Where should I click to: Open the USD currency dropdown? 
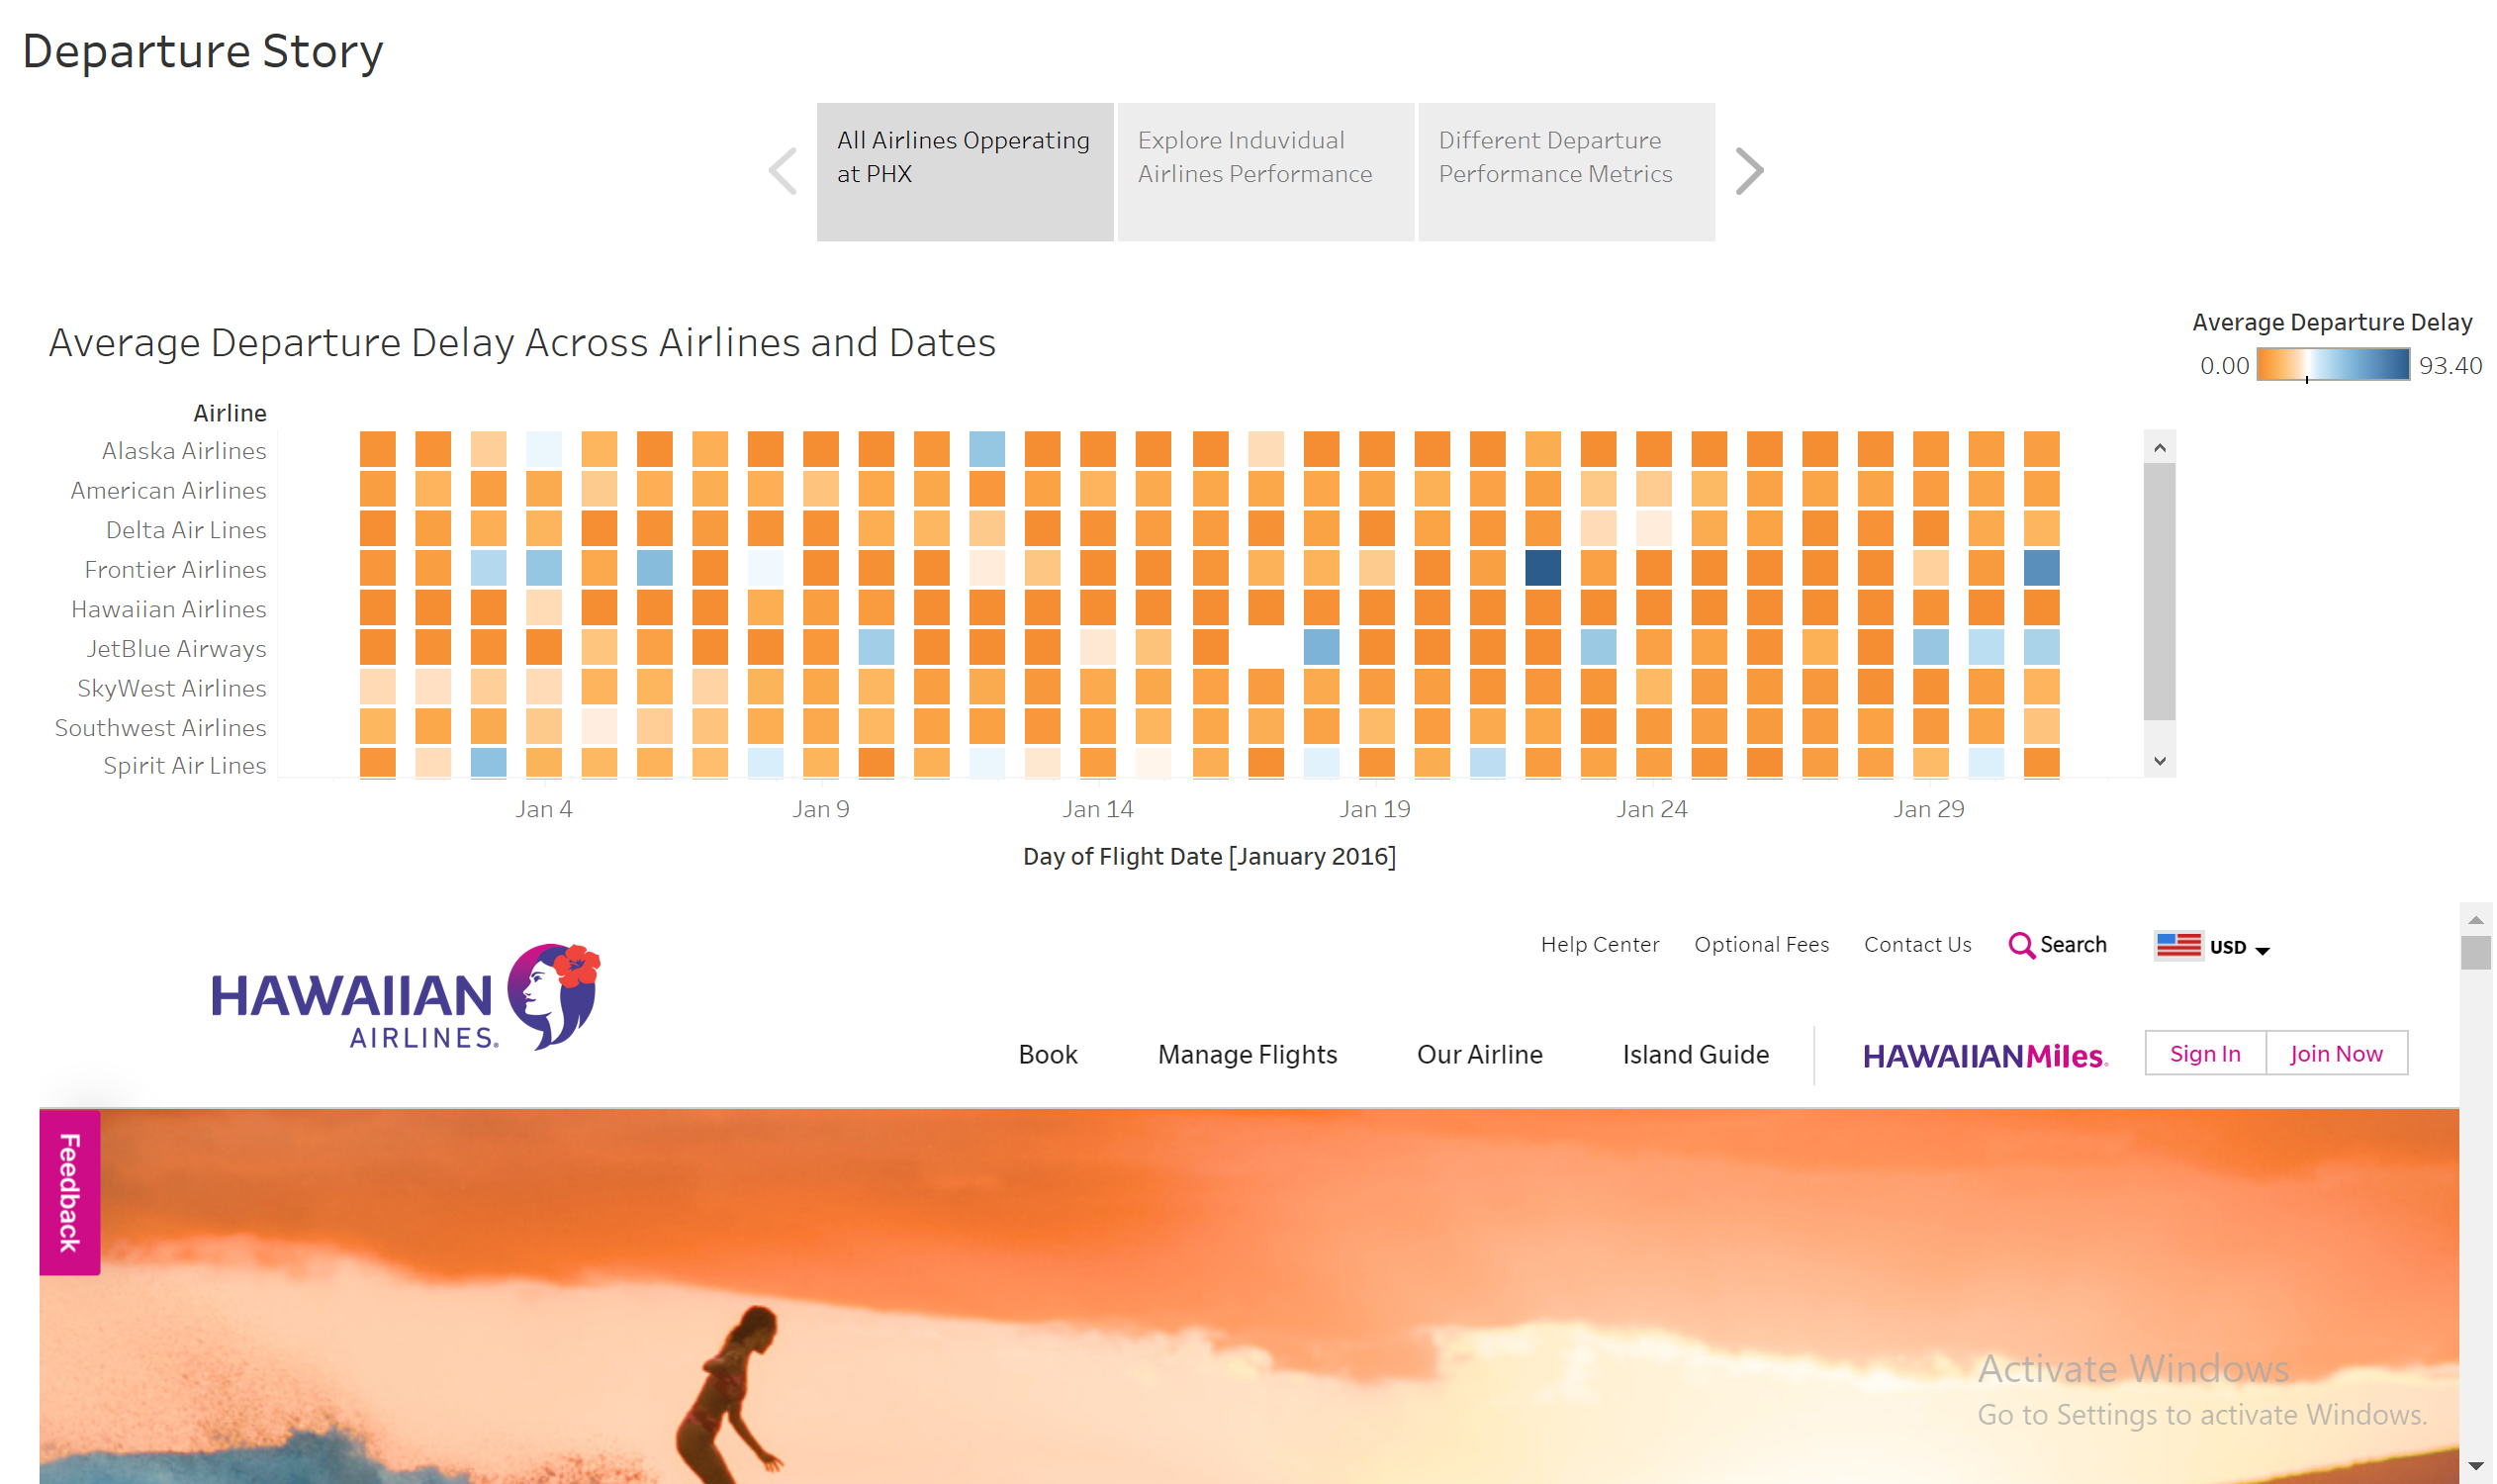(x=2240, y=947)
